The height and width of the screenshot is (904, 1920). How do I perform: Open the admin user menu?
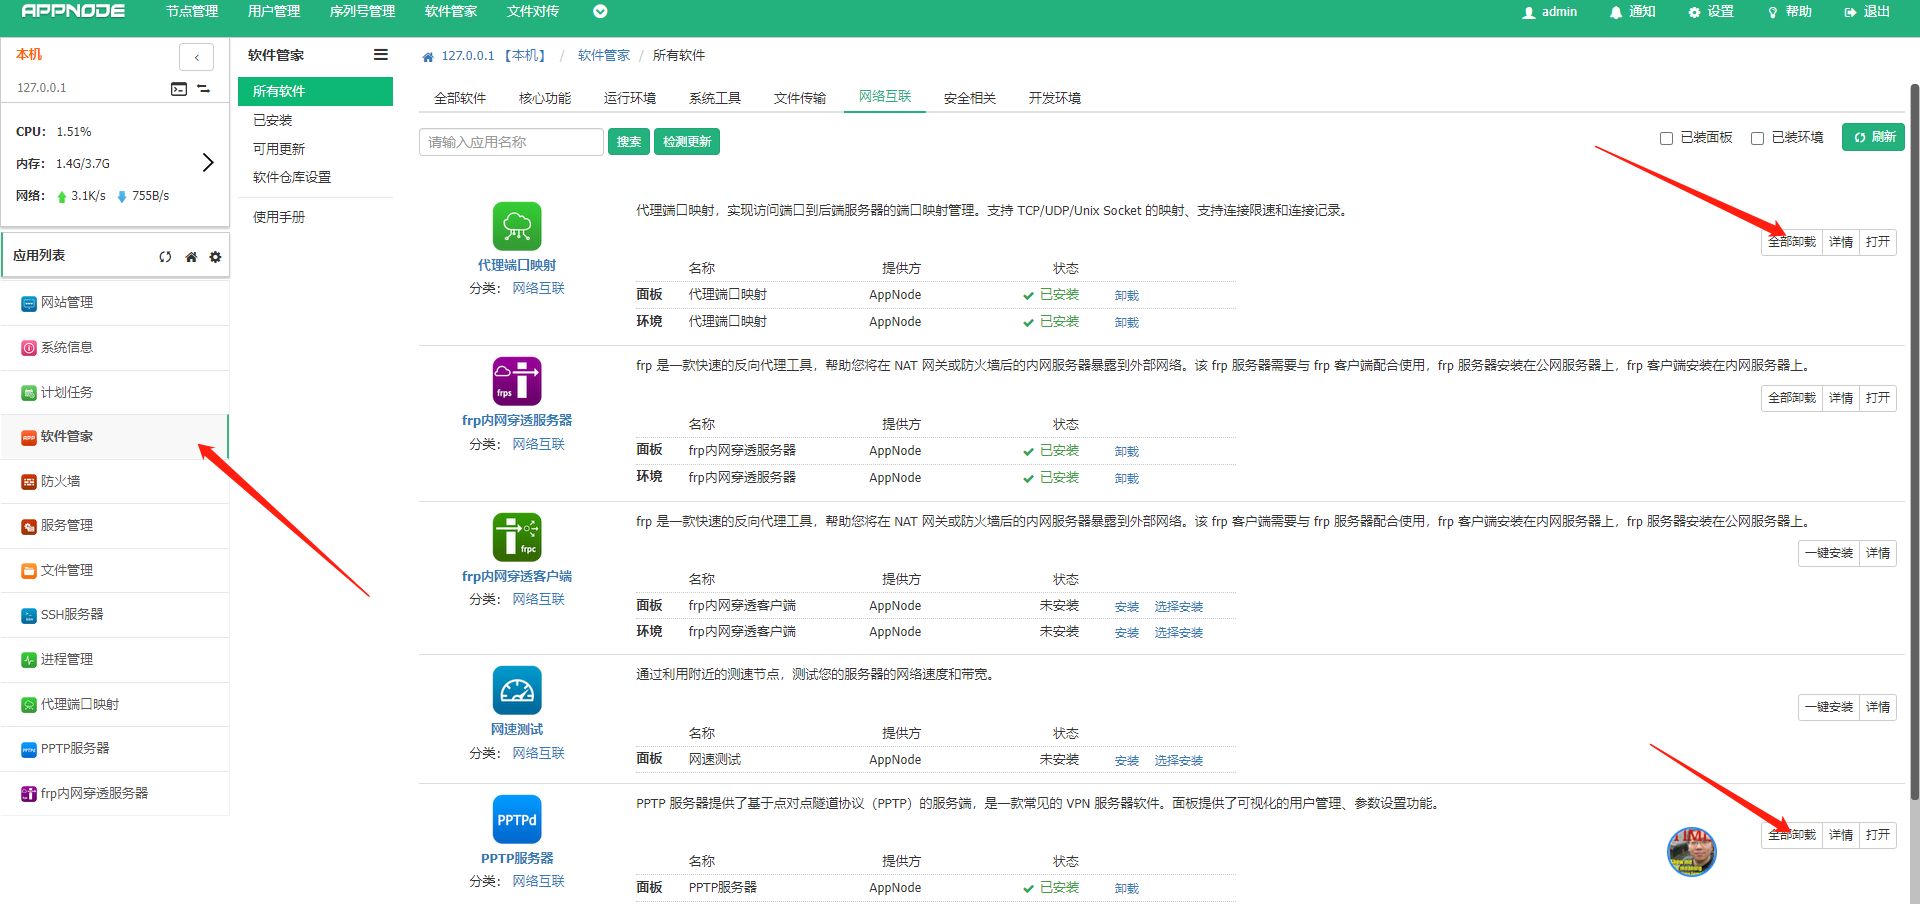pyautogui.click(x=1549, y=12)
